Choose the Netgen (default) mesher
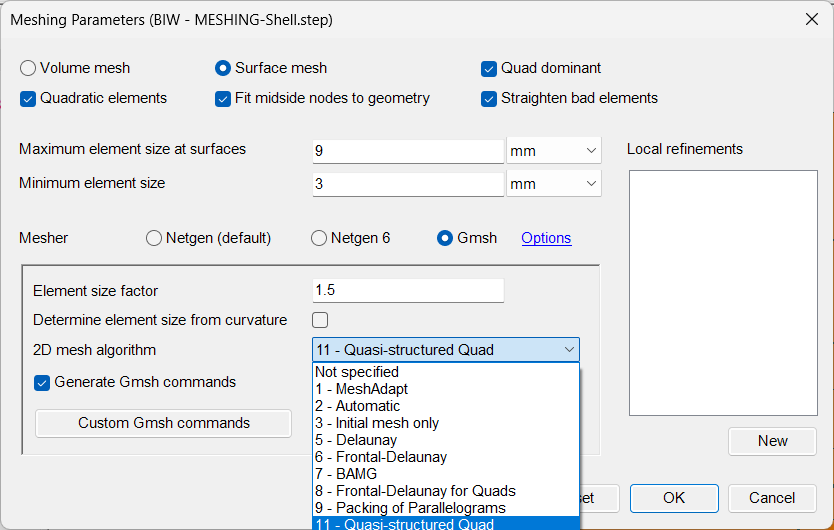Screen dimensions: 834x530 pos(154,238)
